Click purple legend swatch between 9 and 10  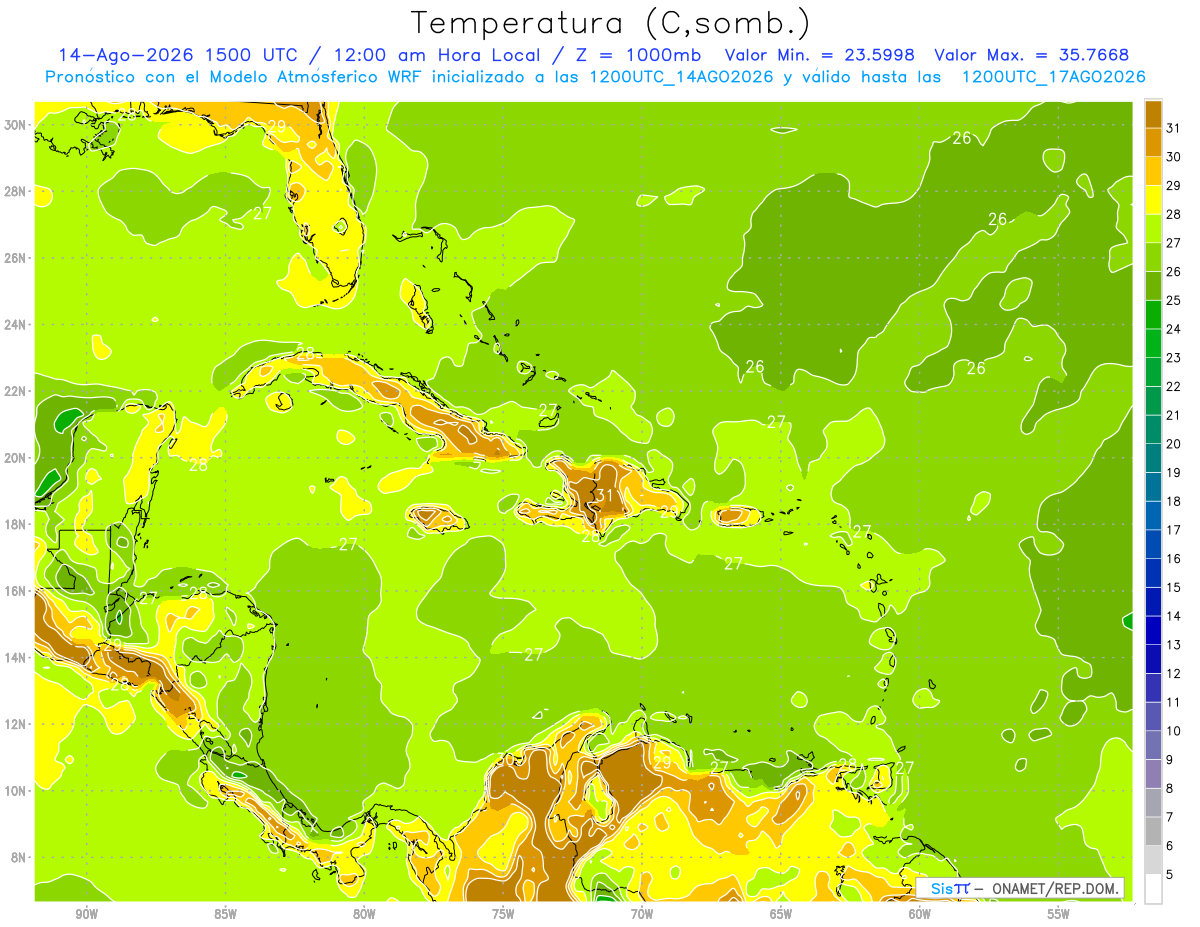pos(1153,745)
